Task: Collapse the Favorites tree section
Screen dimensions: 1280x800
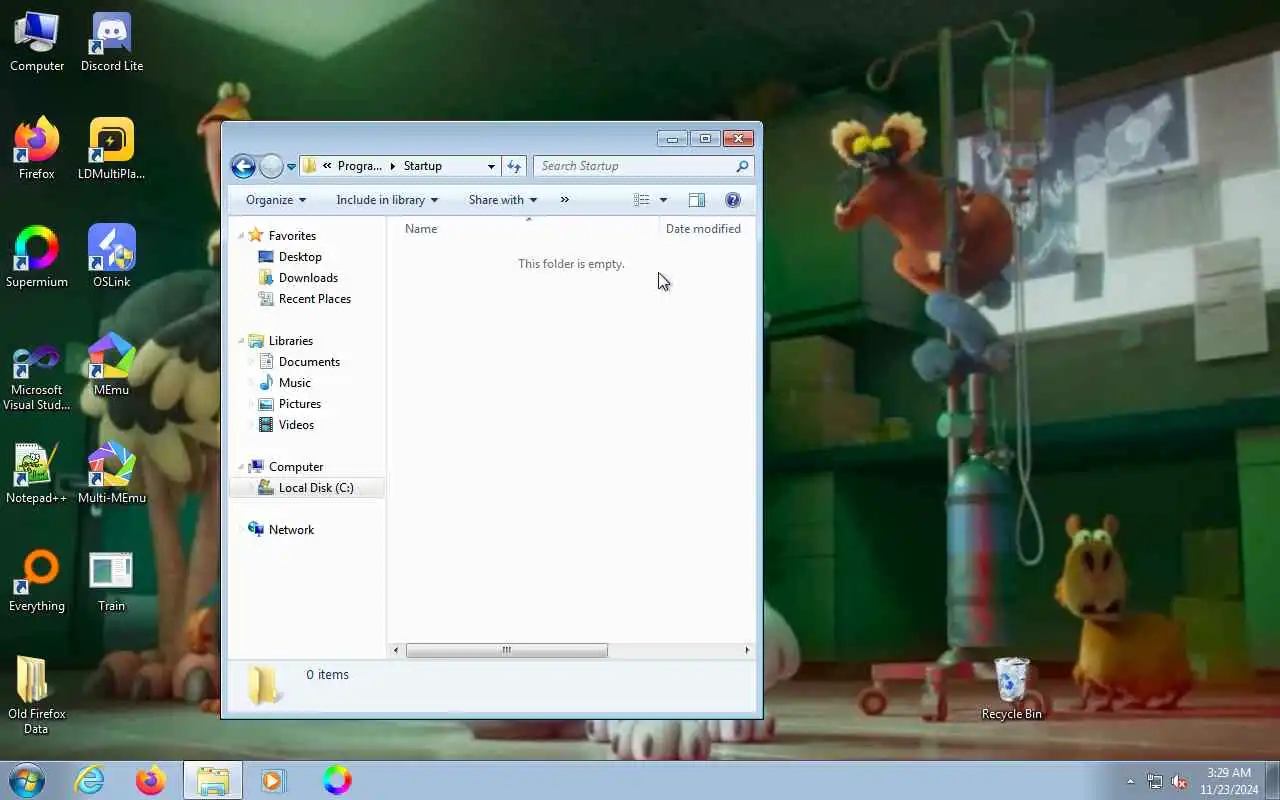Action: (241, 236)
